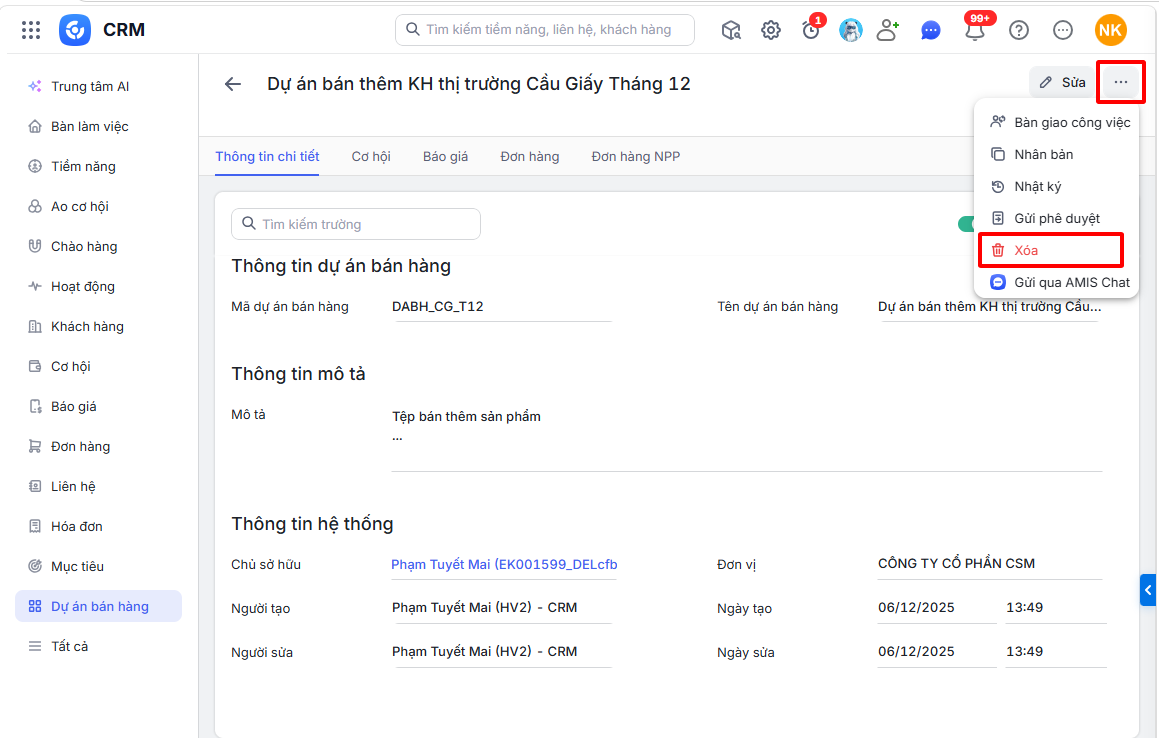Screen dimensions: 1159x738
Task: Expand the blue side panel arrow handle
Action: tap(1148, 590)
